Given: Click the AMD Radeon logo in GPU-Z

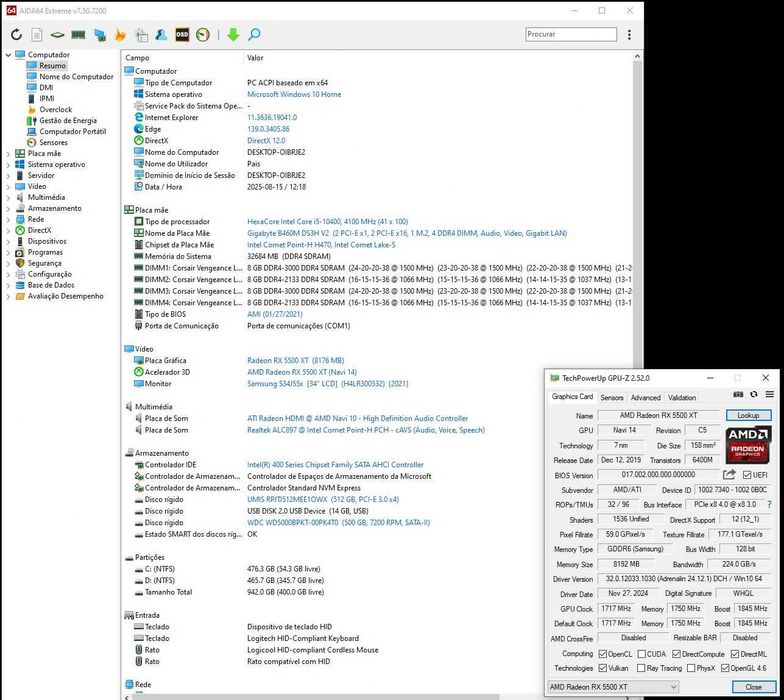Looking at the screenshot, I should point(748,444).
